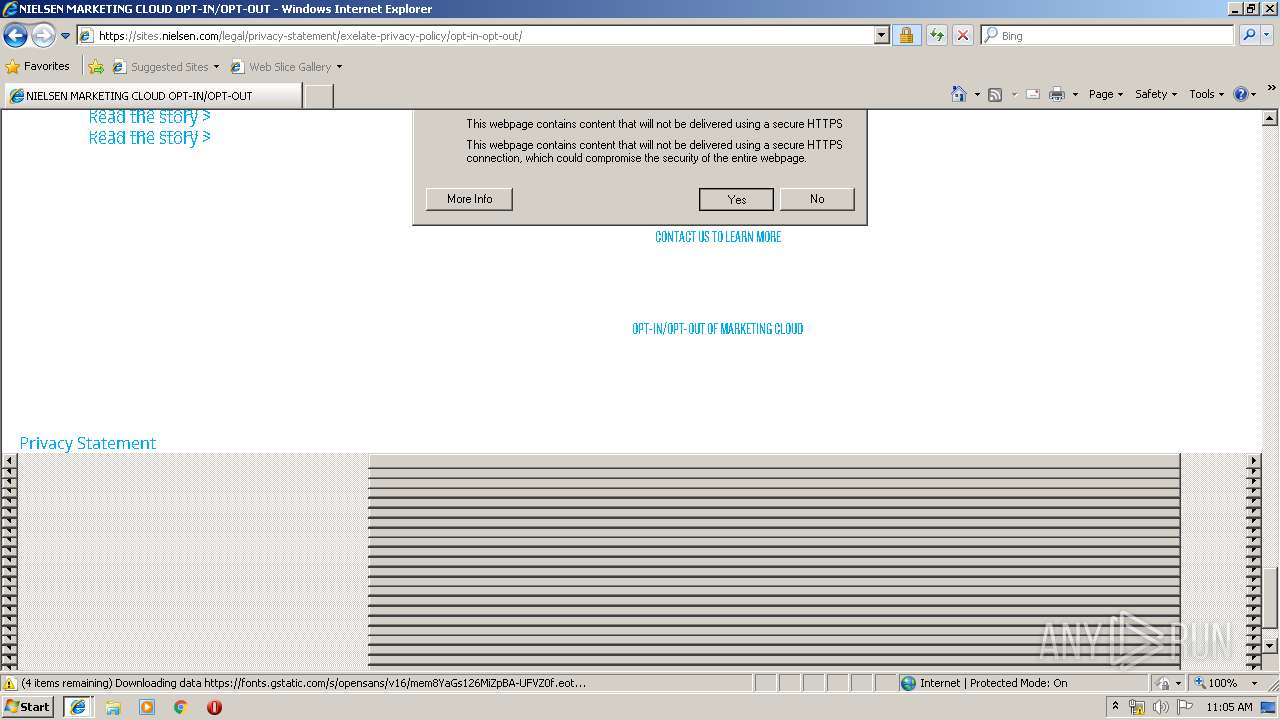Click the status bar privacy/security icon

pos(1164,683)
